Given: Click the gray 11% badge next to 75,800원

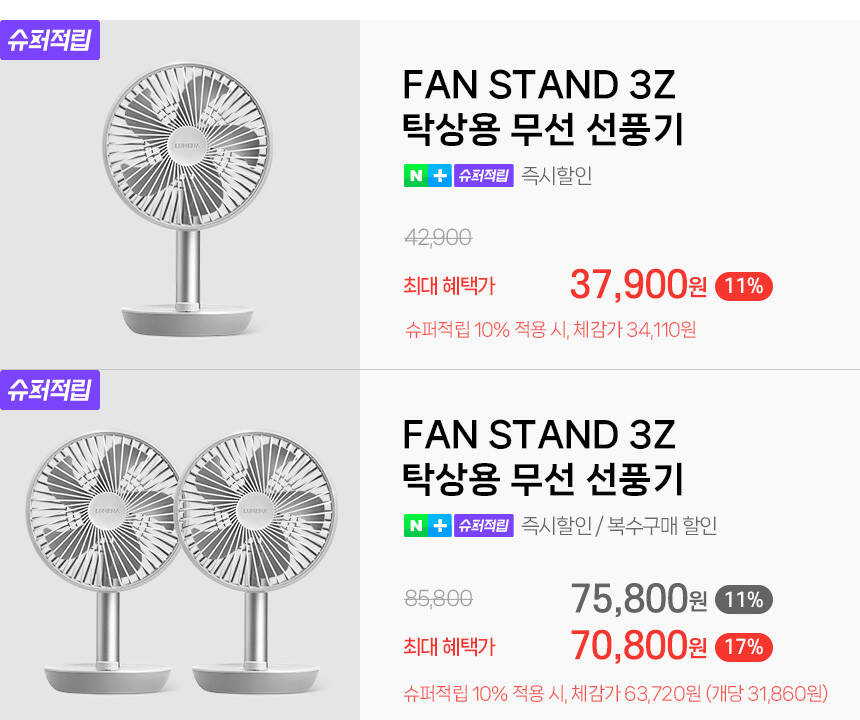Looking at the screenshot, I should [744, 600].
